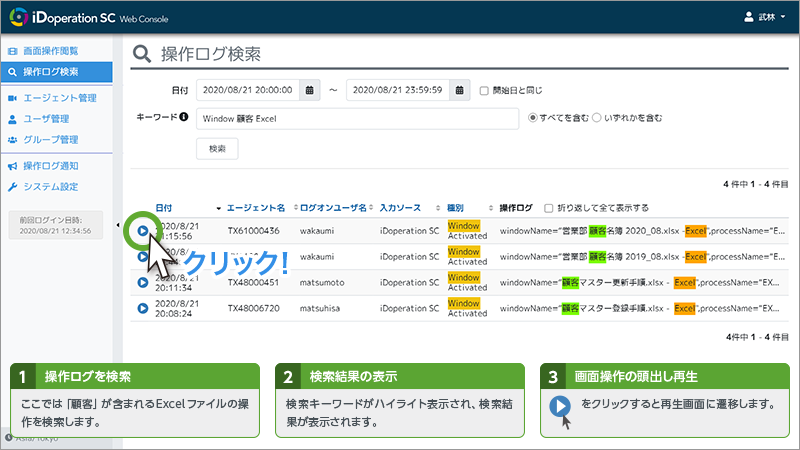Select いずれかを含む radio button
The width and height of the screenshot is (800, 450).
(x=596, y=118)
